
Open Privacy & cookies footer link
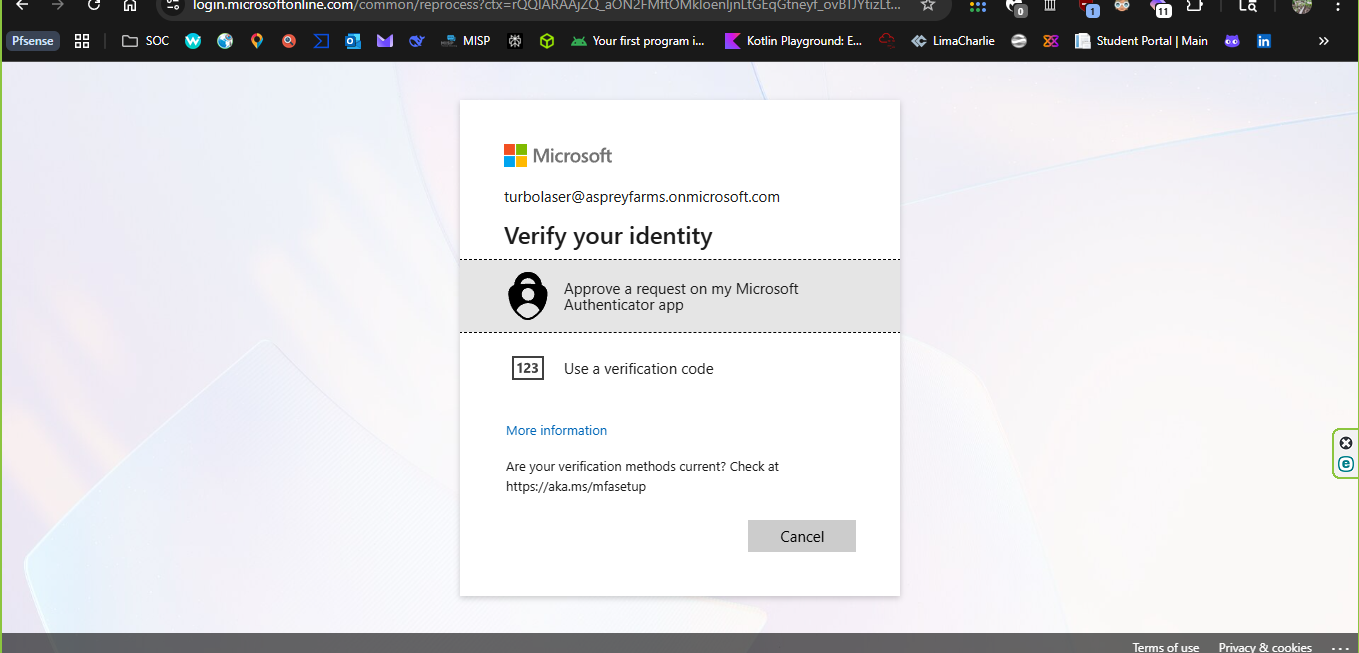click(1265, 647)
